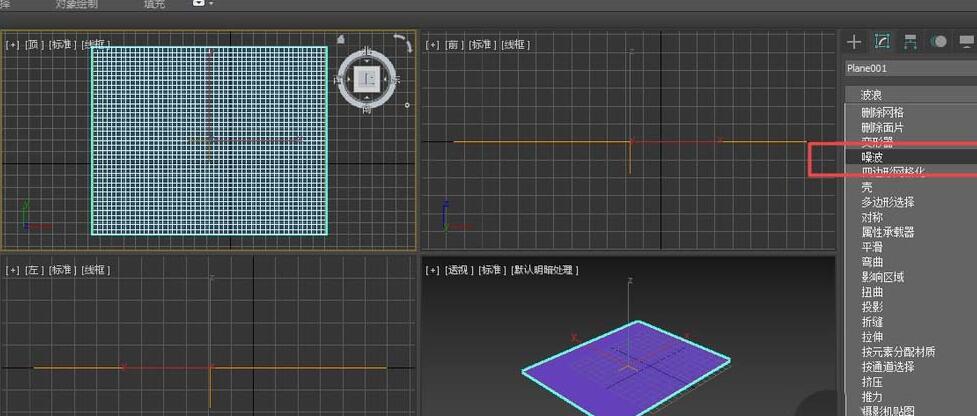The image size is (977, 416).
Task: Open the [+] menu of the 前 viewport
Action: tap(432, 45)
